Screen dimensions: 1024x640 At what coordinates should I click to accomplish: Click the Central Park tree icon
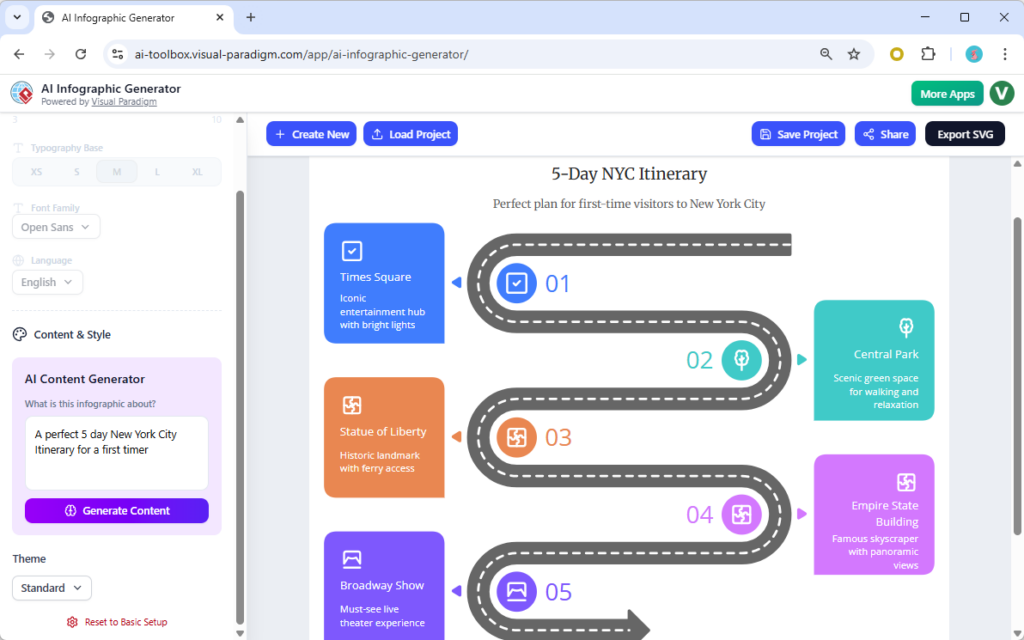tap(906, 326)
